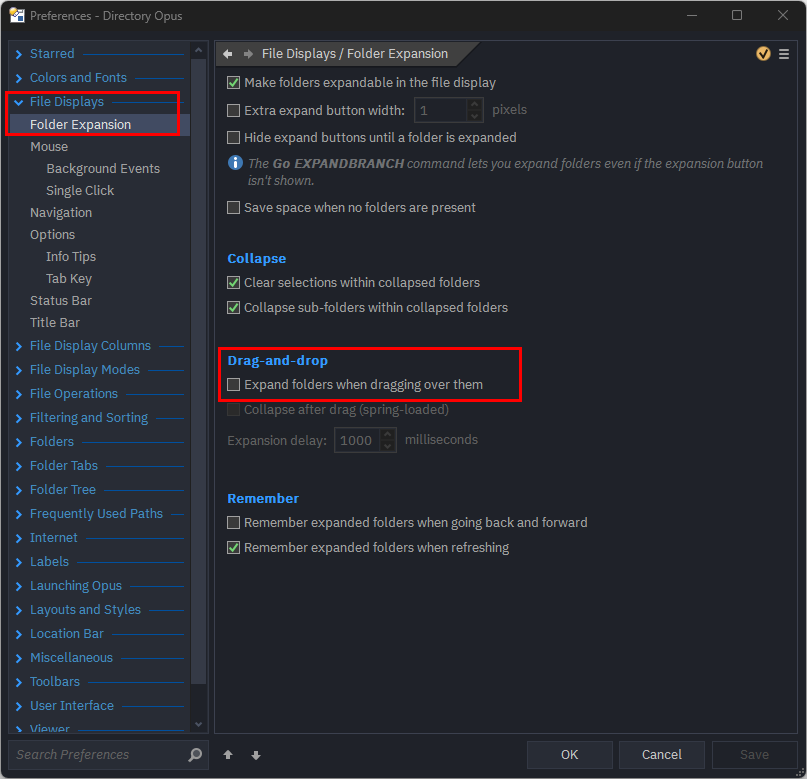Expand the Toolbars chevron
This screenshot has height=779, width=807.
point(19,682)
